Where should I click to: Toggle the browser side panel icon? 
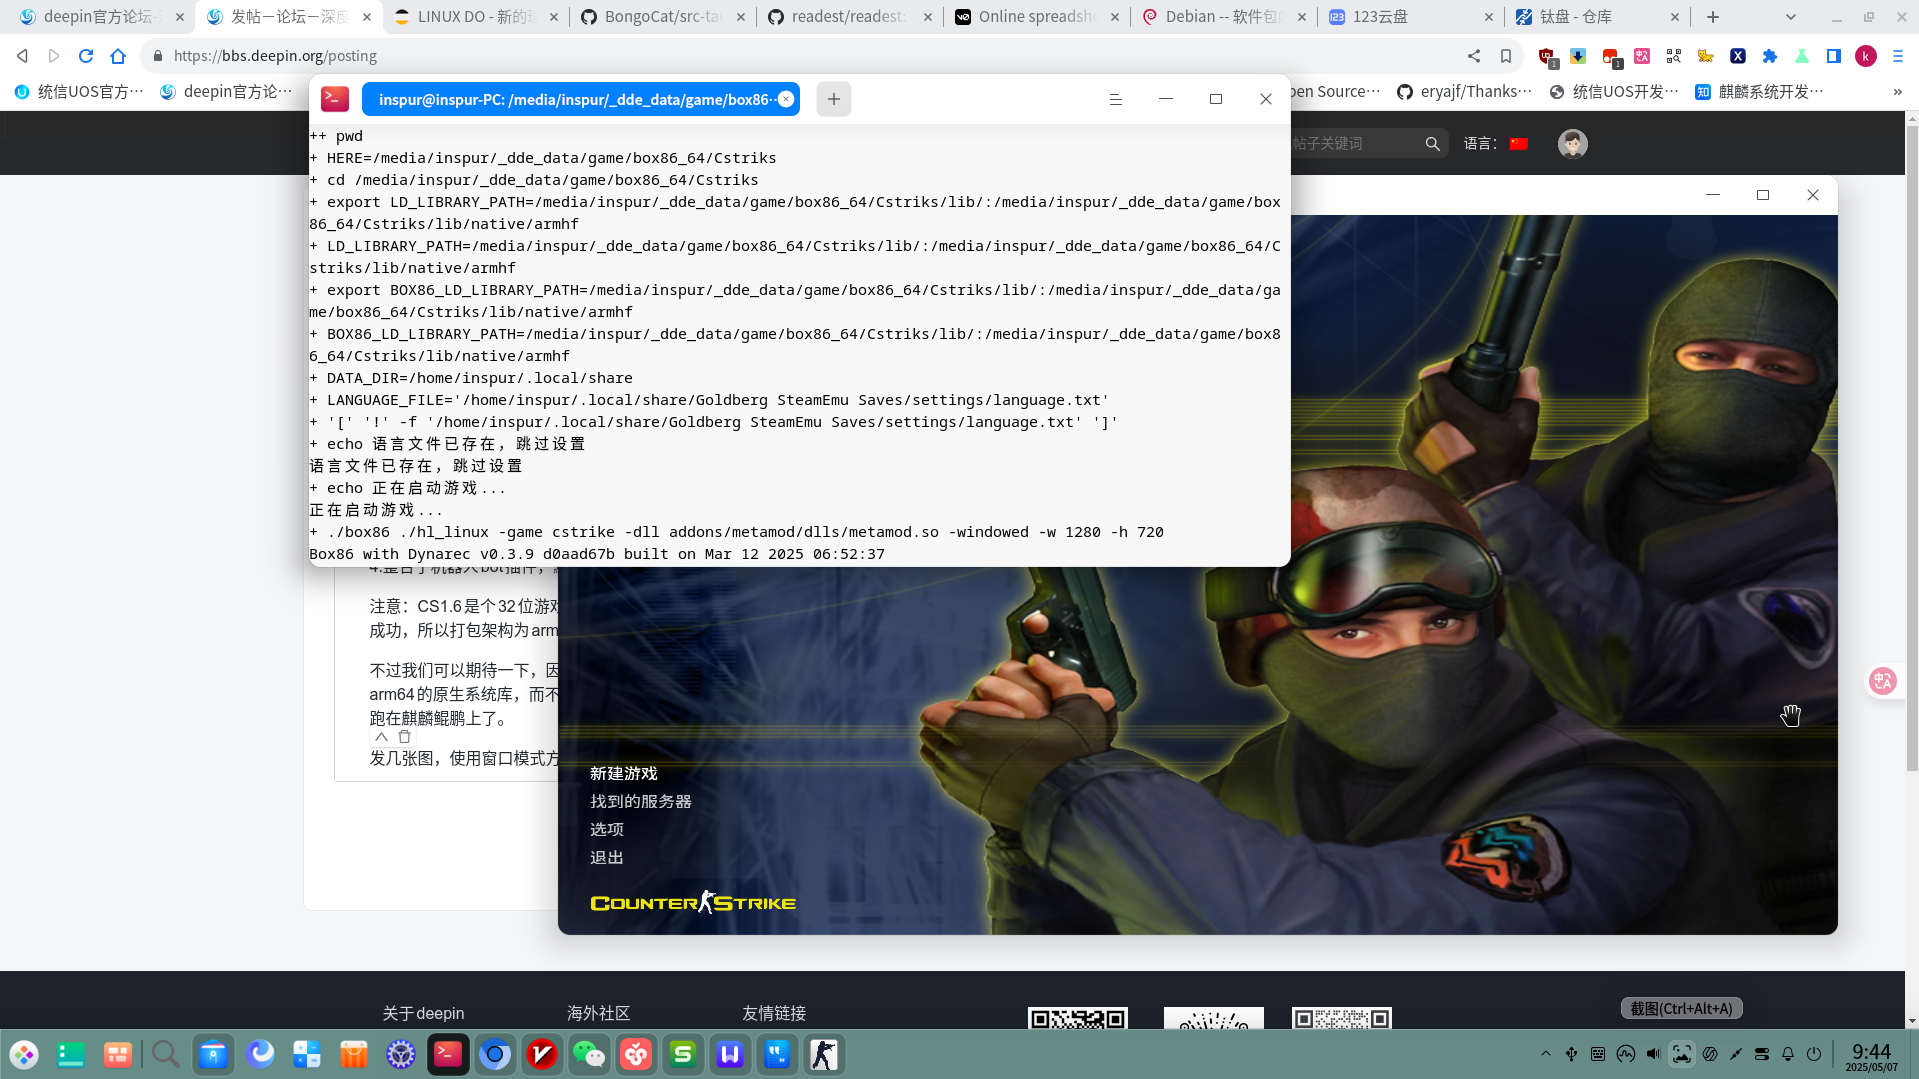tap(1834, 56)
